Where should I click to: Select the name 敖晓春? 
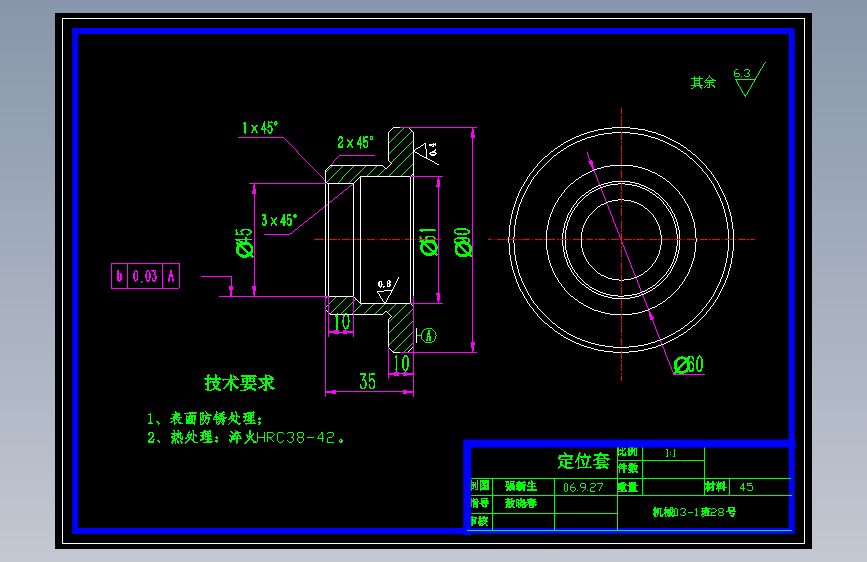click(x=521, y=503)
